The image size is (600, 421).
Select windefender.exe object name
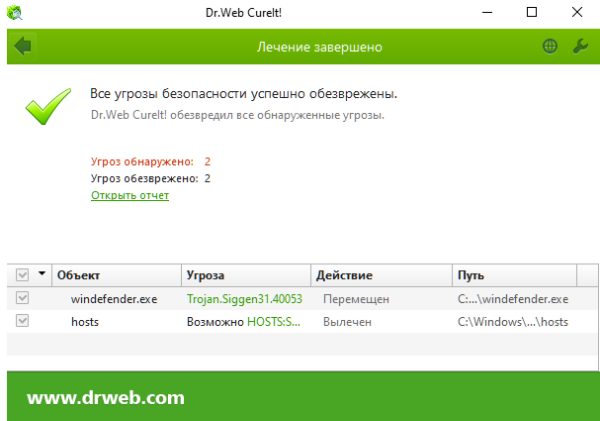point(114,299)
